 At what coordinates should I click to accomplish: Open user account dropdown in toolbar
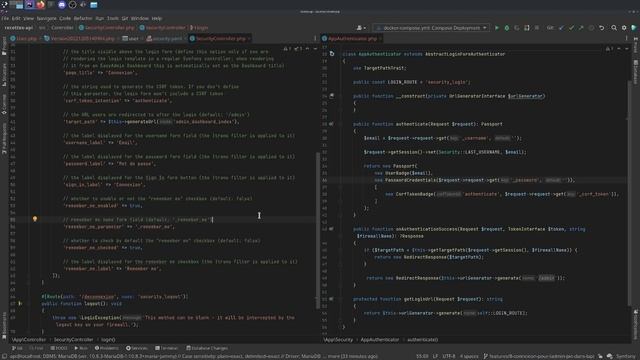click(x=361, y=28)
